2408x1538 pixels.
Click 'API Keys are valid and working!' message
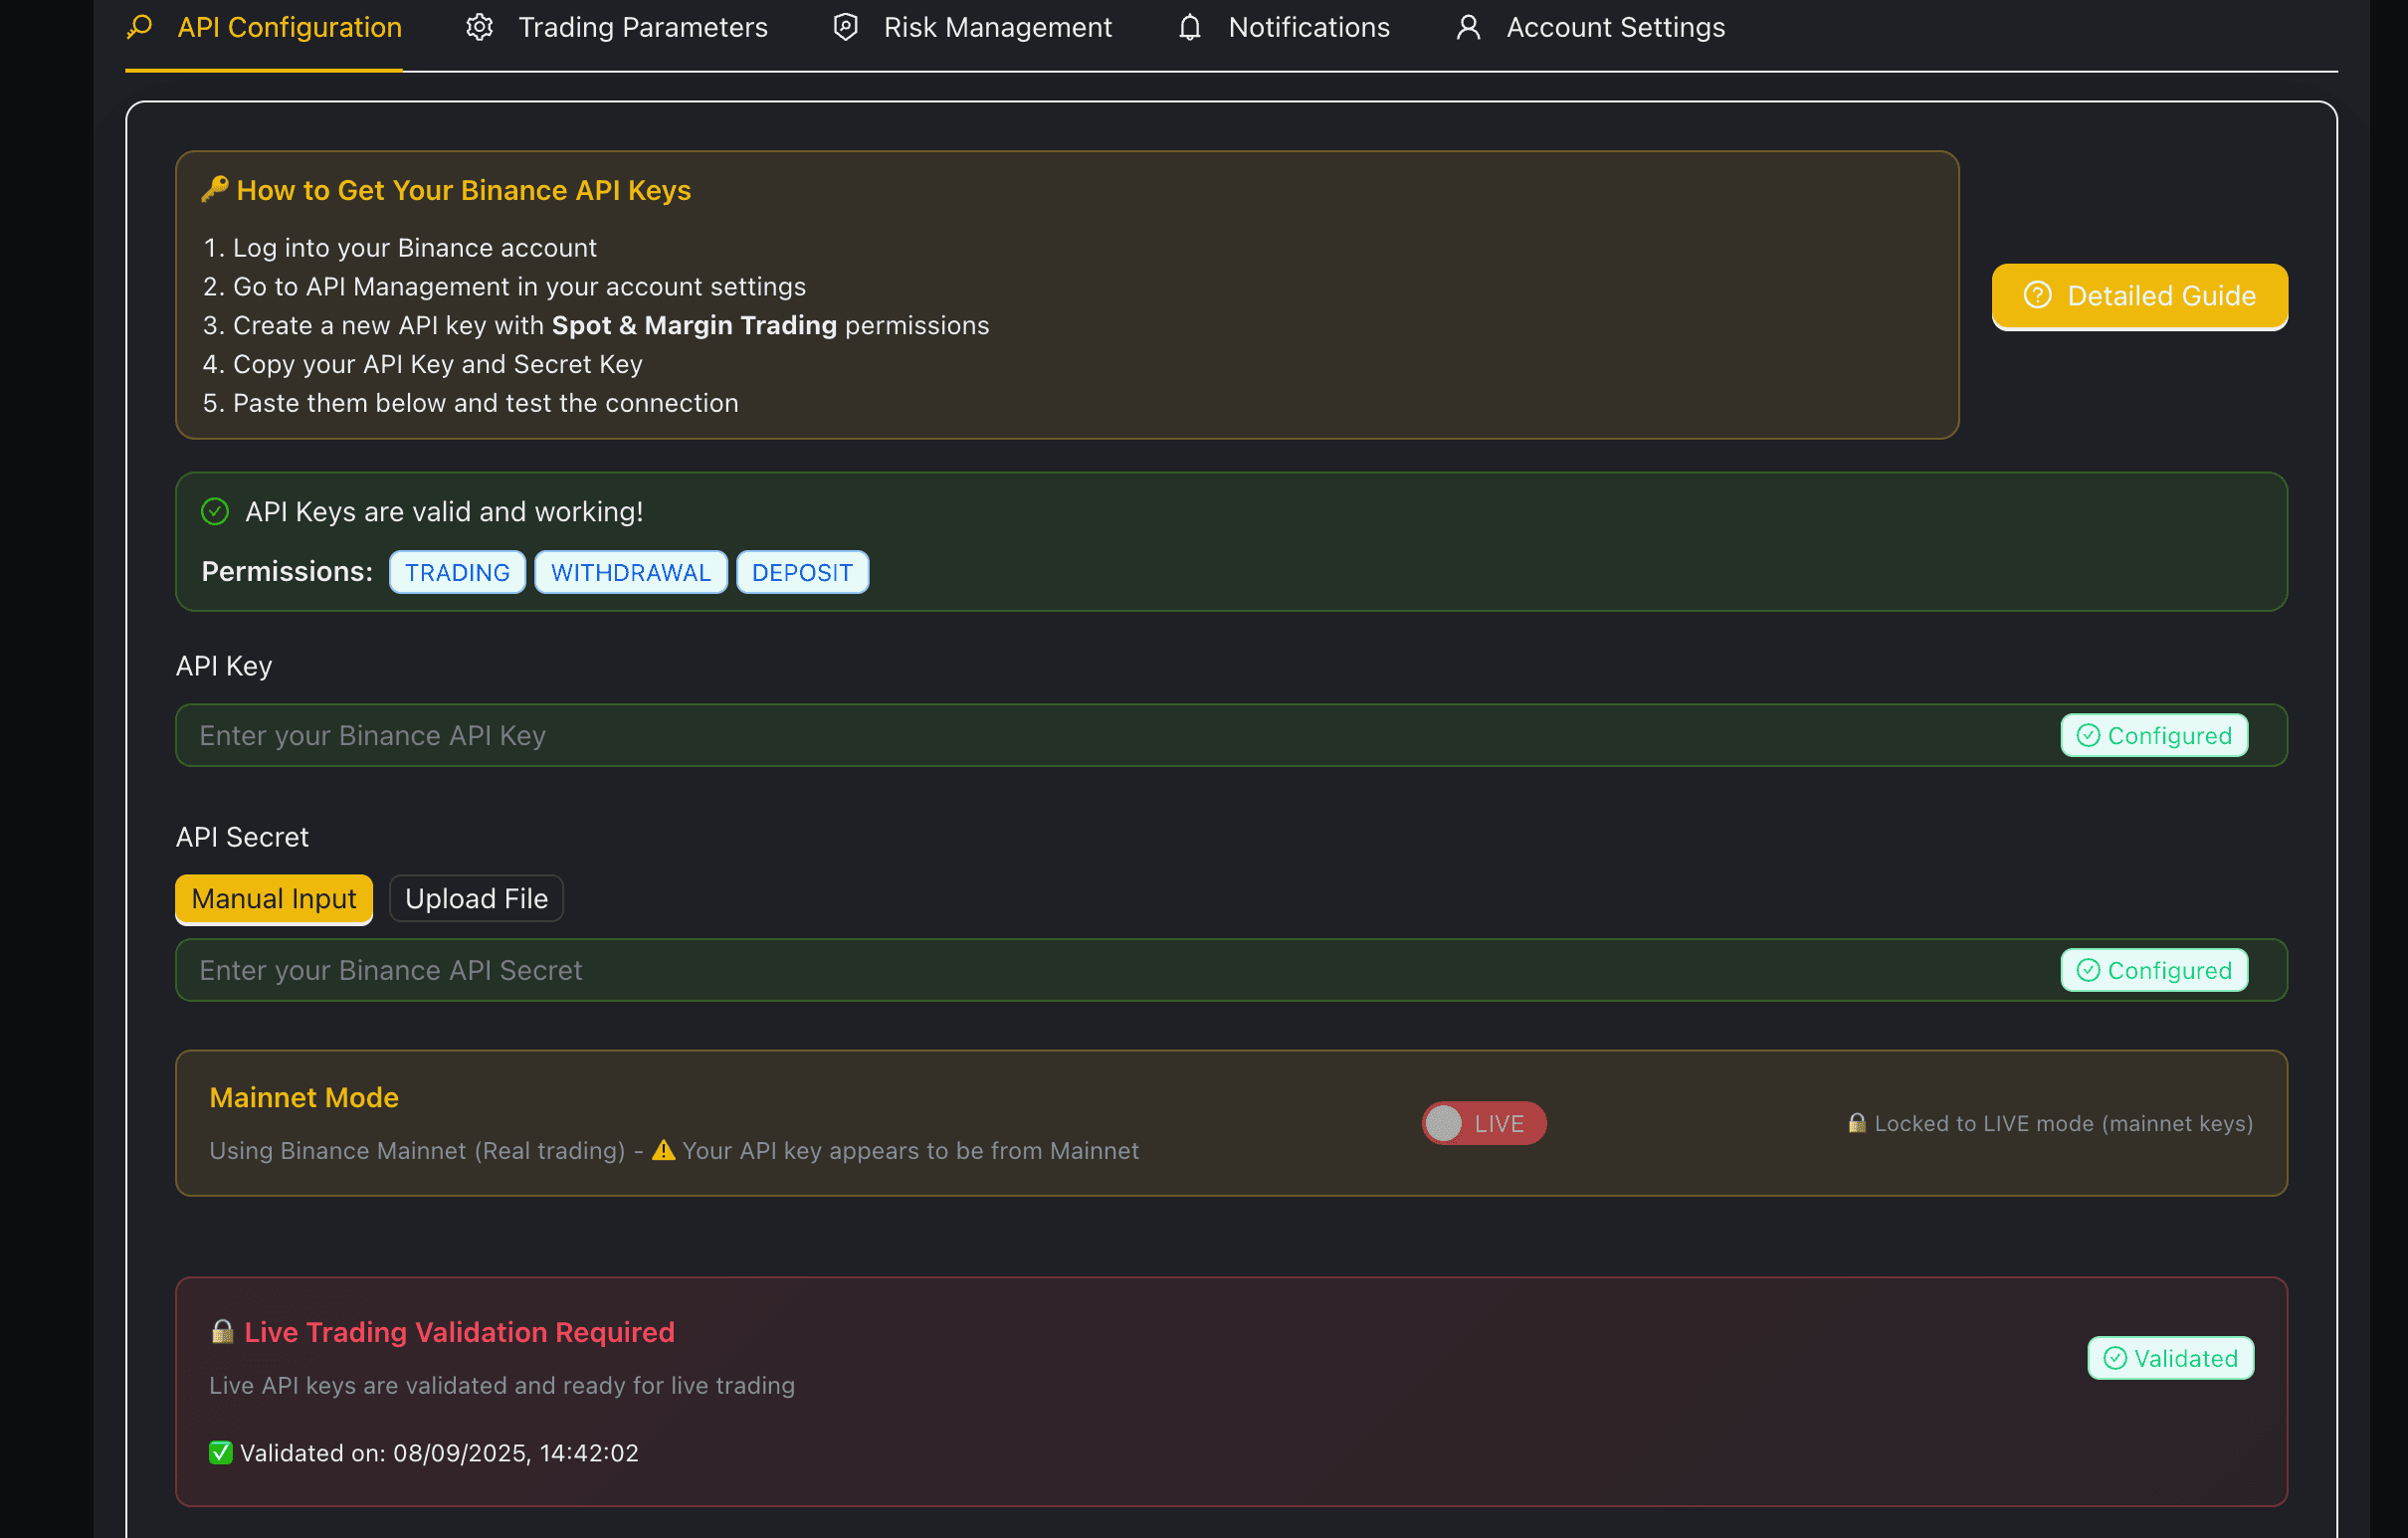[x=444, y=512]
